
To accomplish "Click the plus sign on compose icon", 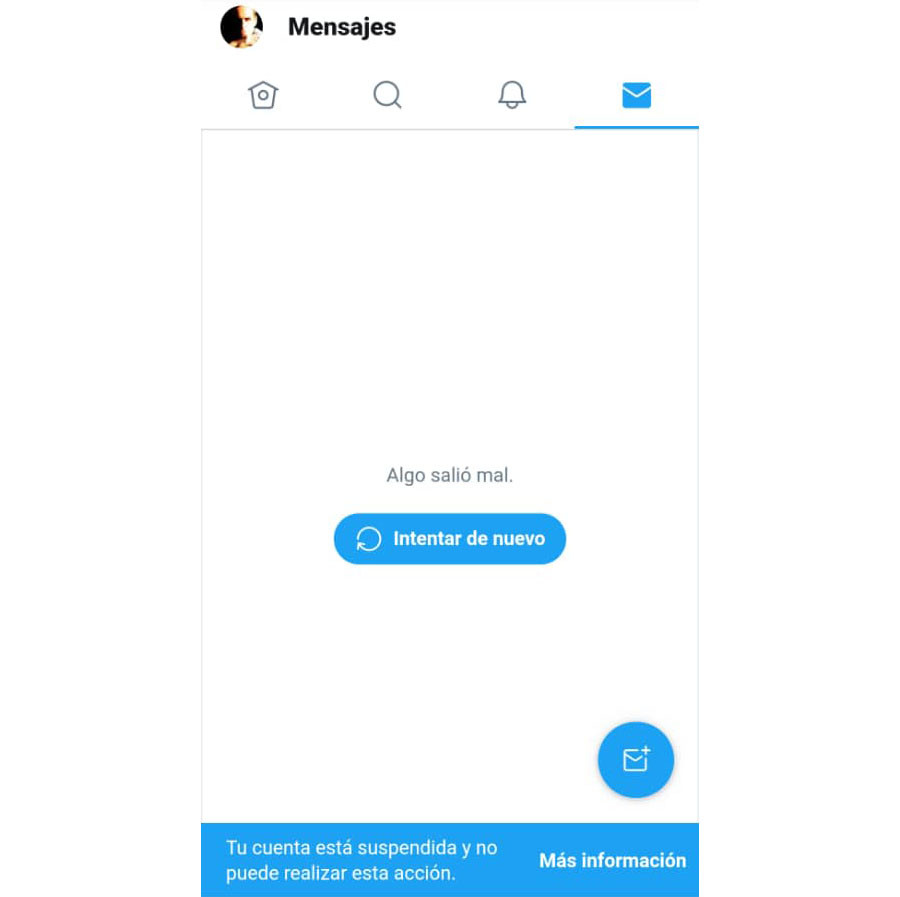I will 646,750.
